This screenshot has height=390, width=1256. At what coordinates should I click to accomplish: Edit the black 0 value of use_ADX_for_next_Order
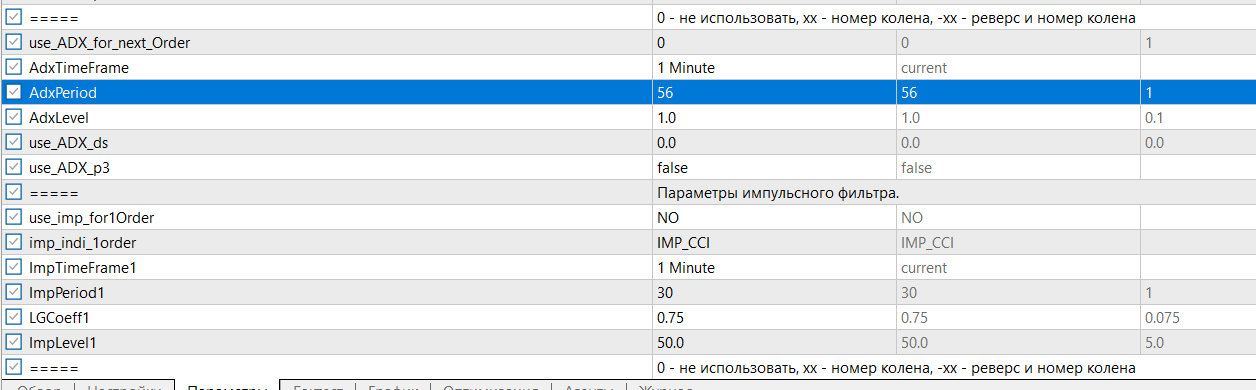click(x=773, y=43)
